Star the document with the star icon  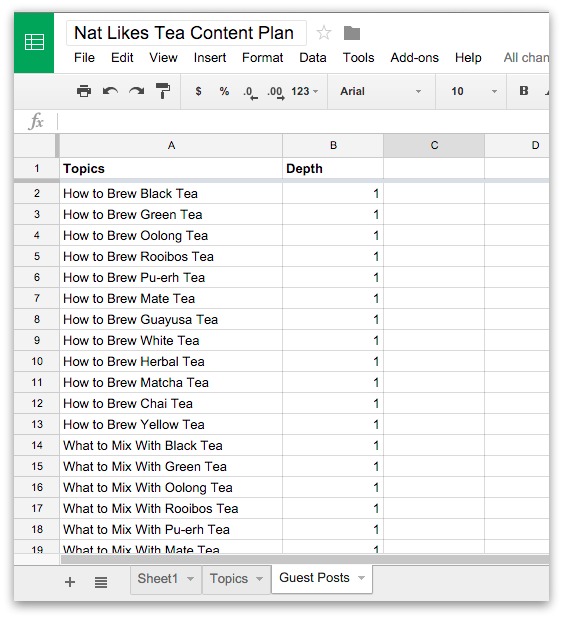tap(324, 33)
